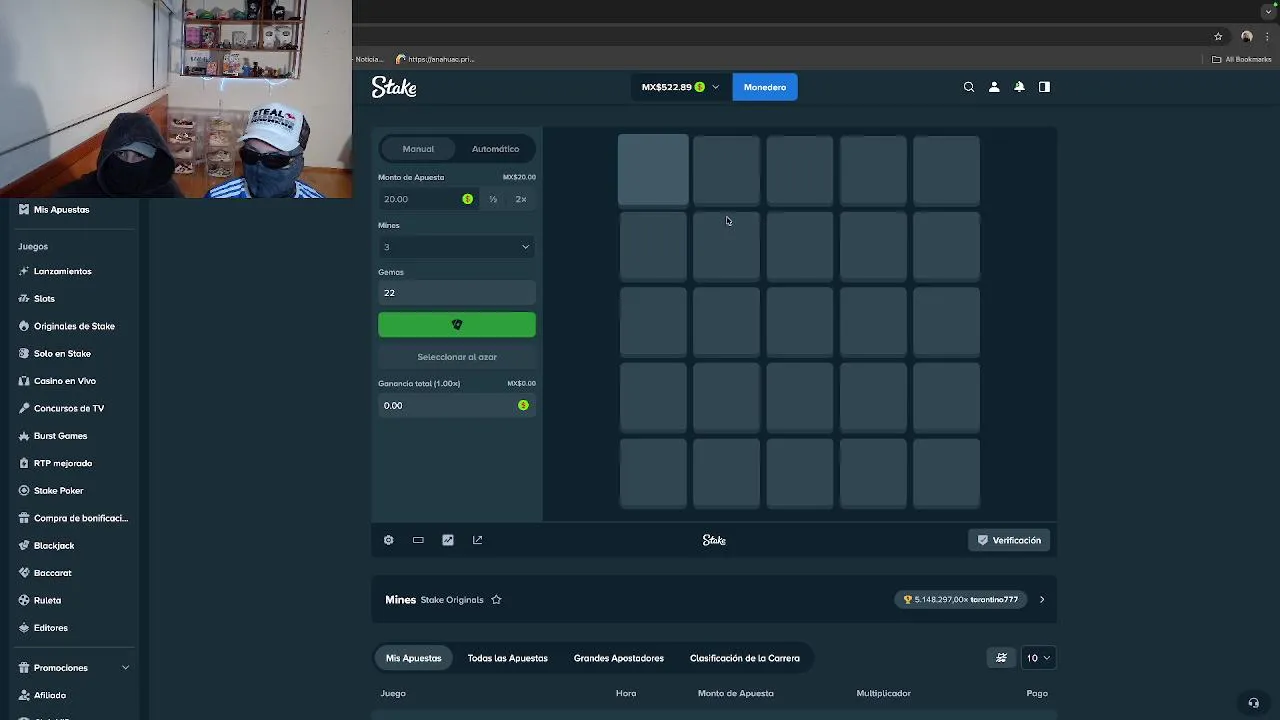Image resolution: width=1280 pixels, height=720 pixels.
Task: Click the Lanzamientos sidebar icon
Action: (x=24, y=271)
